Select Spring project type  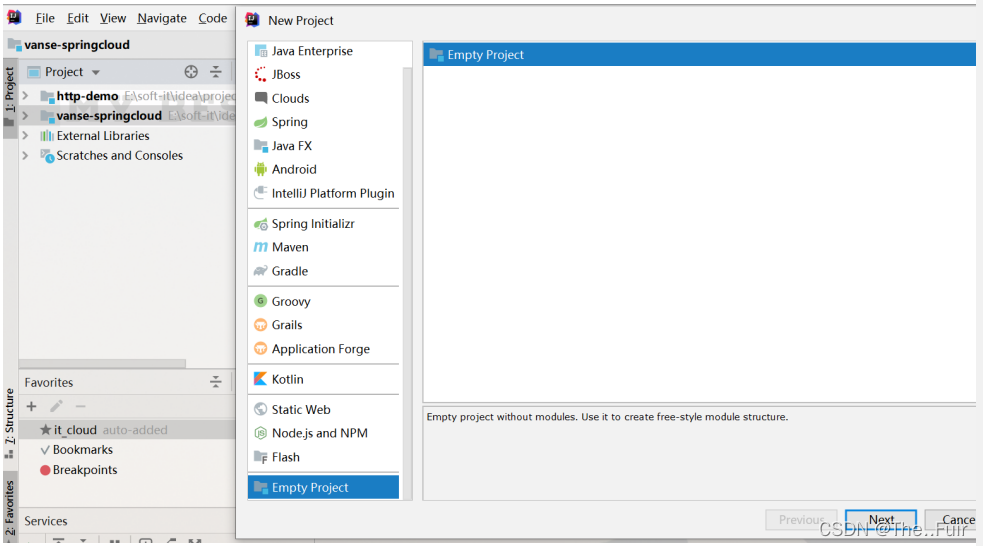coord(323,122)
